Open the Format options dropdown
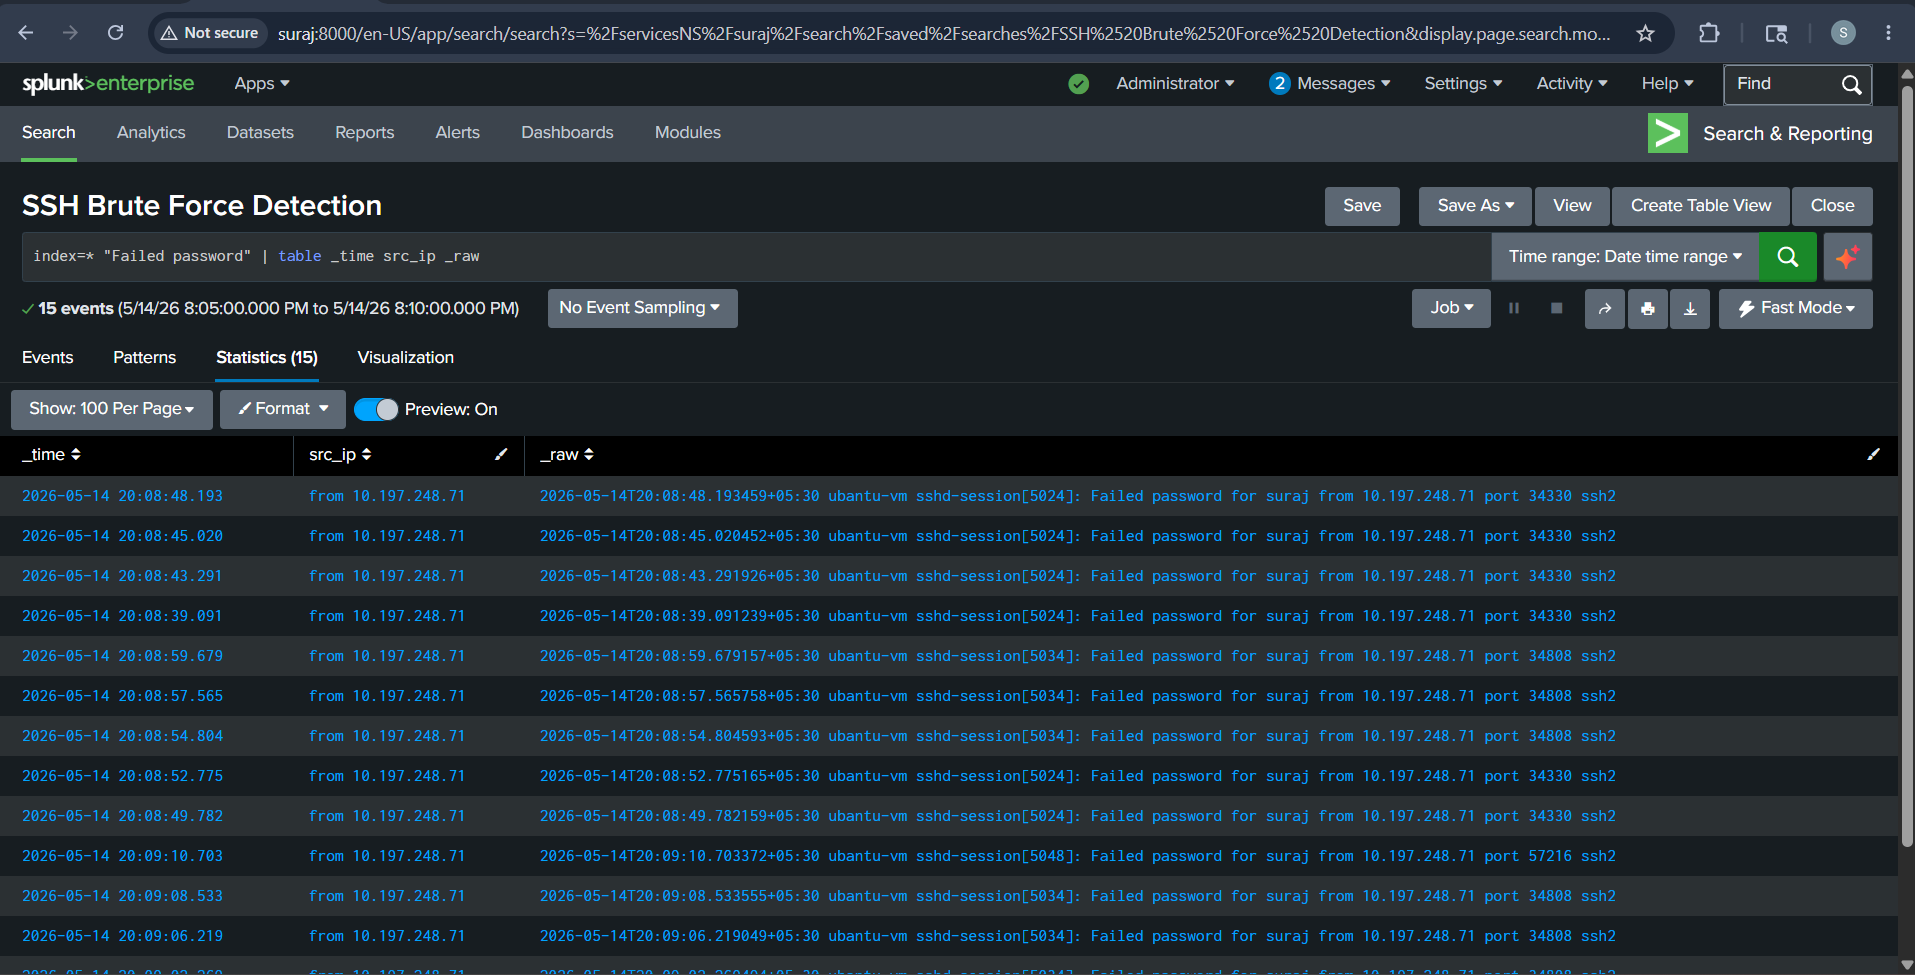Screen dimensions: 1915x975 283,409
